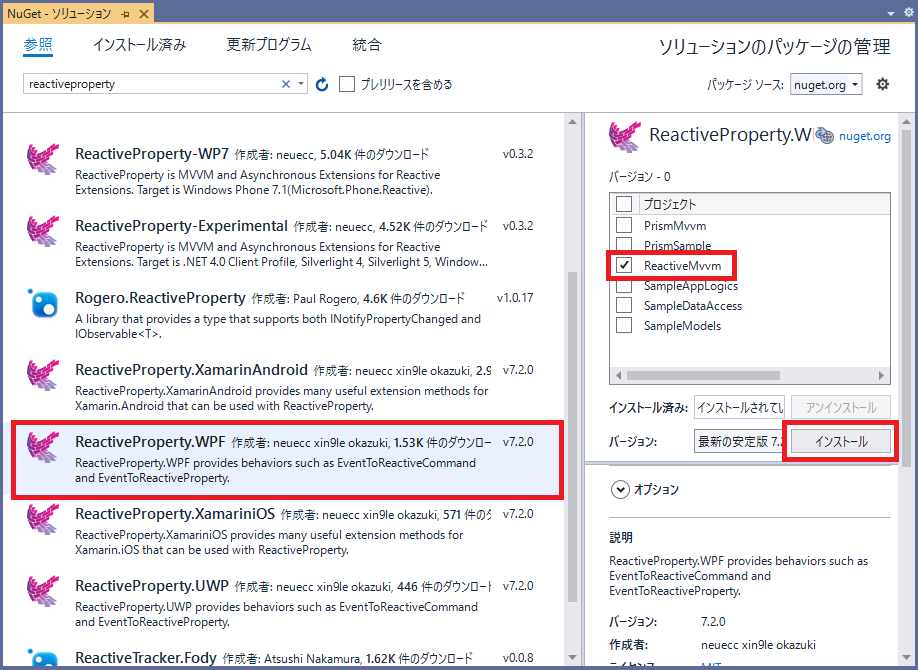
Task: Click the アンインストール uninstall button
Action: point(841,407)
